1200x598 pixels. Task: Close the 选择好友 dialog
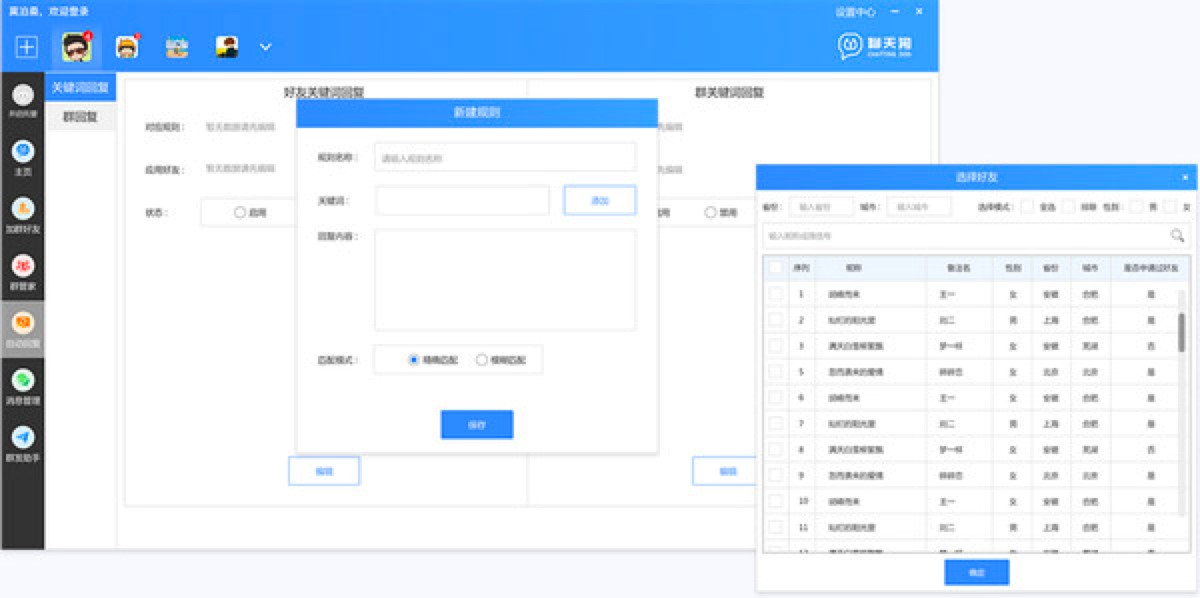pyautogui.click(x=1185, y=177)
